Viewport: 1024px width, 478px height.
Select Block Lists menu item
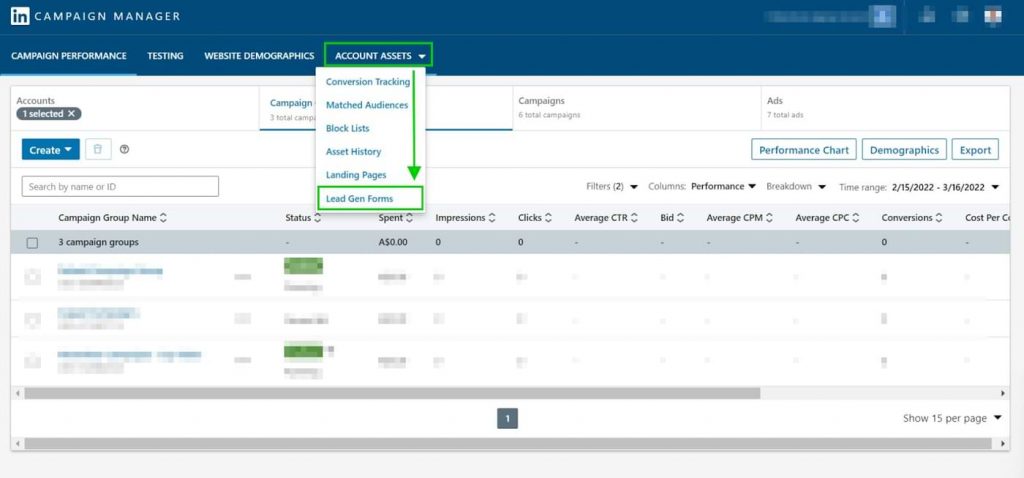pyautogui.click(x=347, y=129)
